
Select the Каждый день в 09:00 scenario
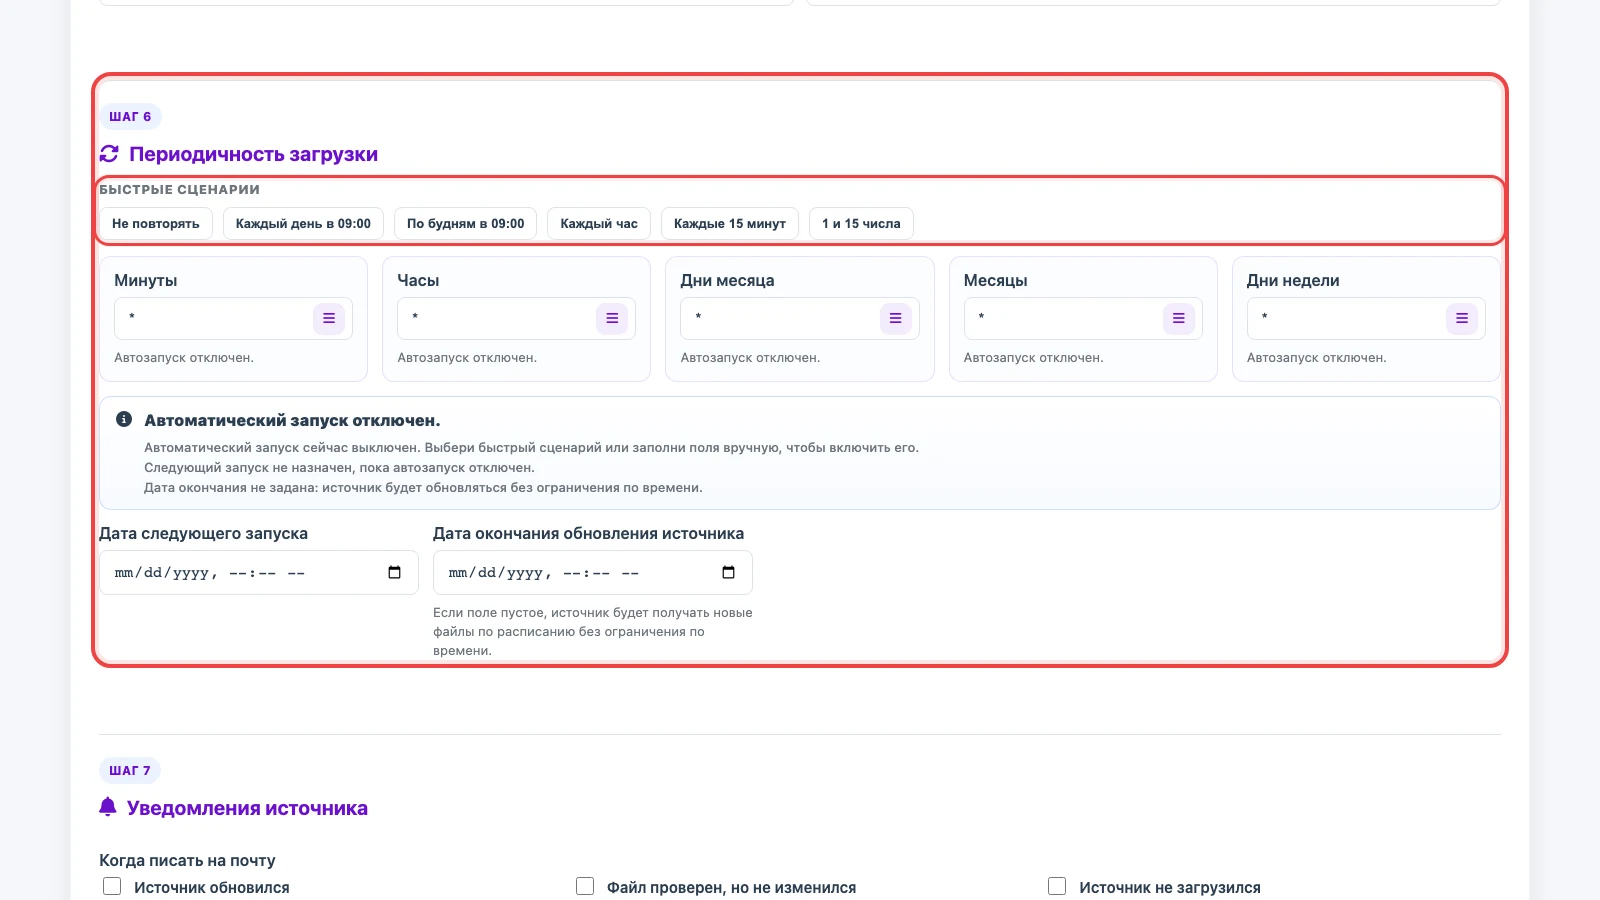click(303, 223)
